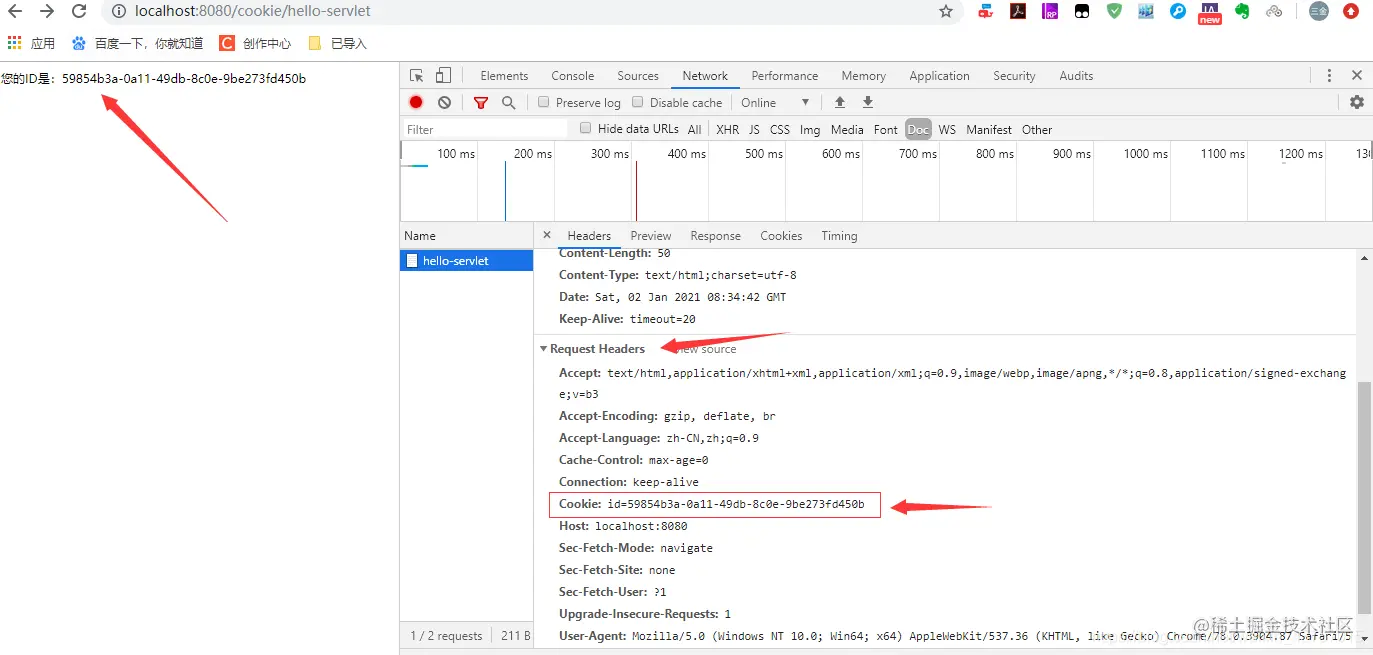Image resolution: width=1373 pixels, height=655 pixels.
Task: Open the Performance tab
Action: click(785, 75)
